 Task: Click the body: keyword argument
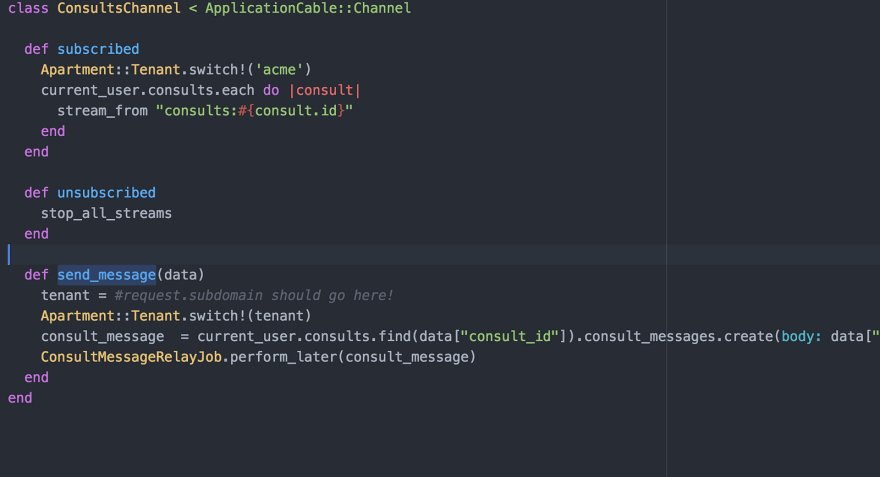click(801, 337)
